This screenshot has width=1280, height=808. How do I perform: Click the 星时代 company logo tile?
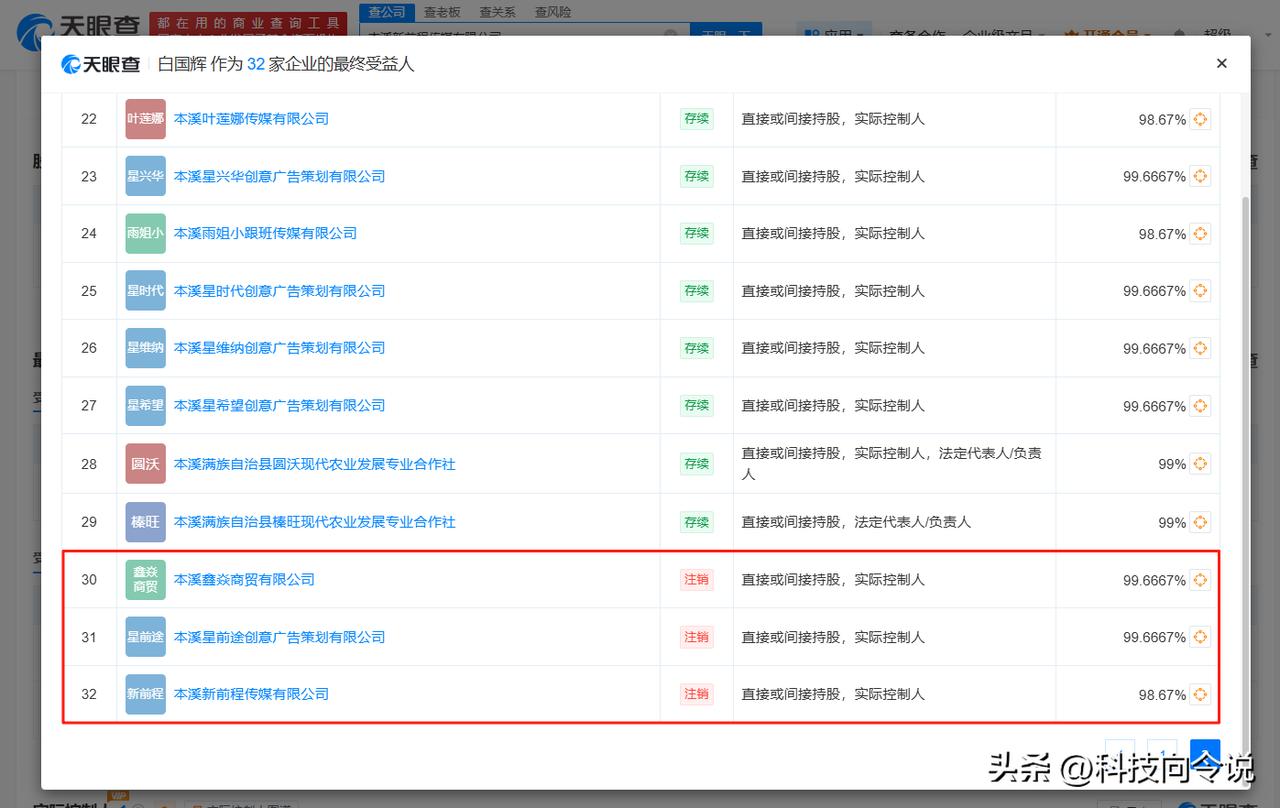click(145, 291)
